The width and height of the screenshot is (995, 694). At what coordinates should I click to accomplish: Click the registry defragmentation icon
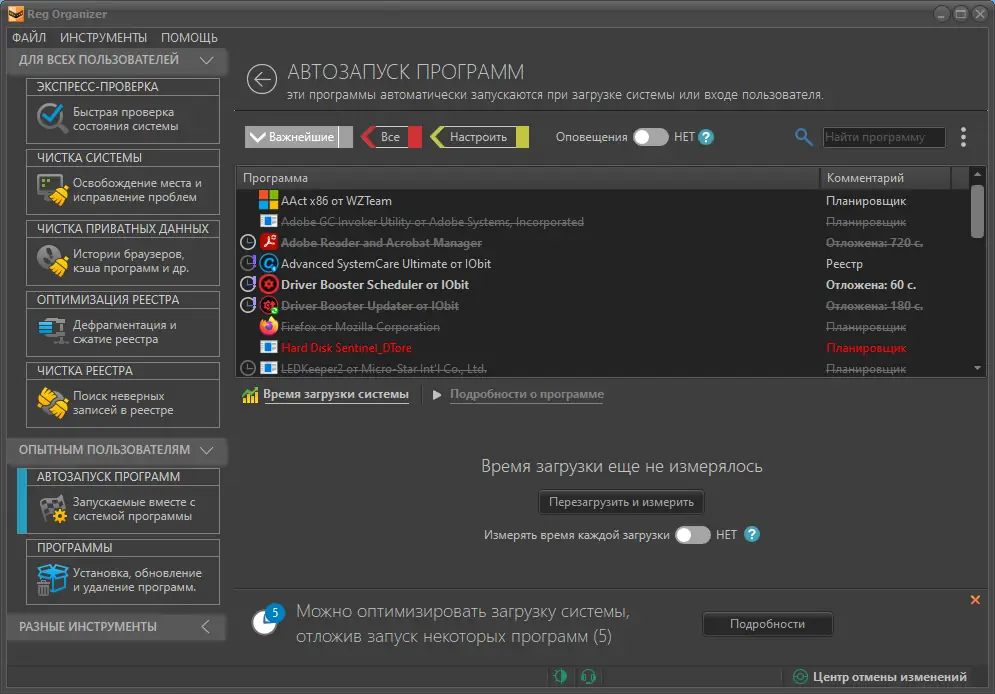52,331
